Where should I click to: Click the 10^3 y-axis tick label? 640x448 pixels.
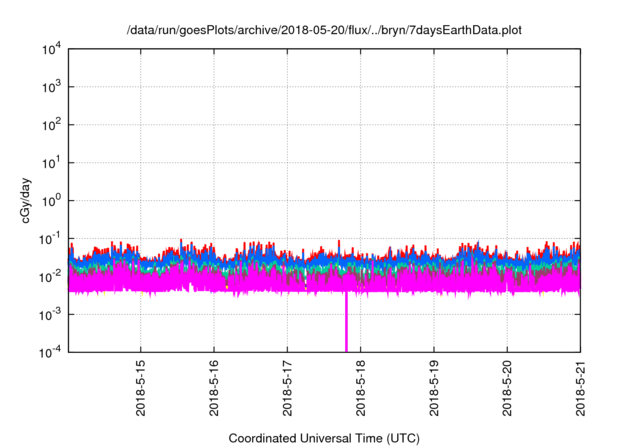click(51, 87)
